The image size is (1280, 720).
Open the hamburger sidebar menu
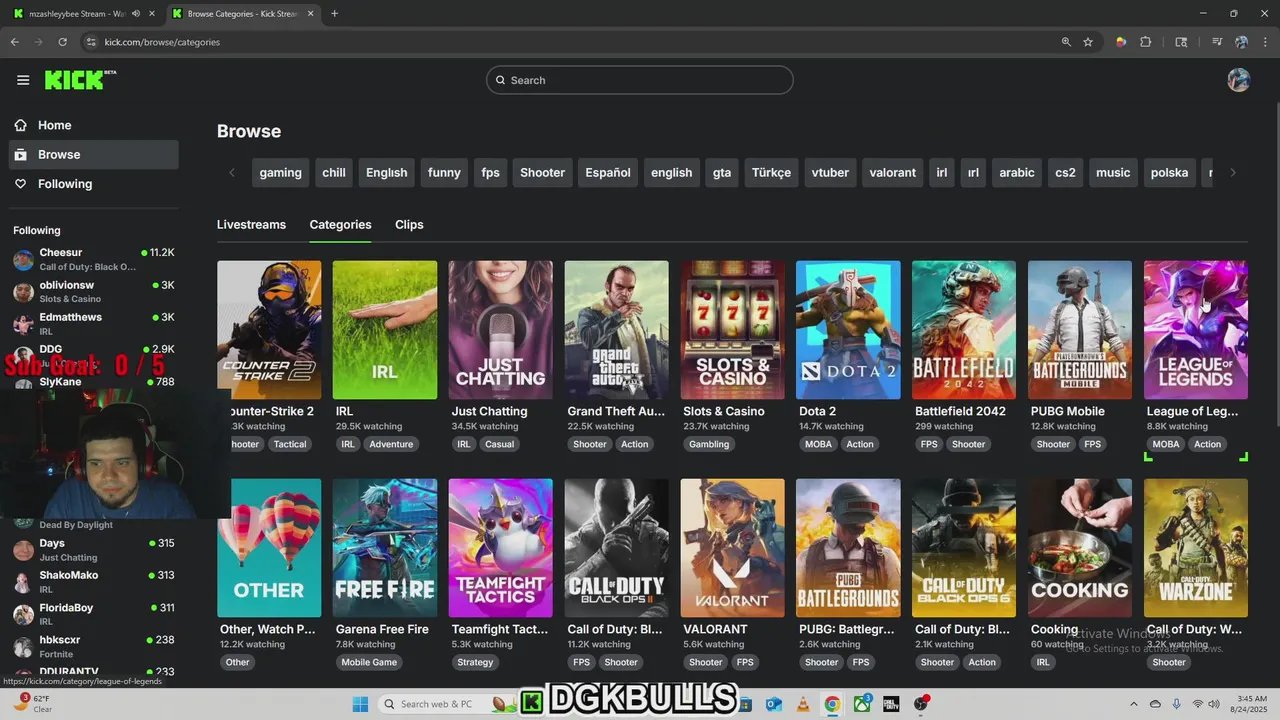tap(23, 80)
